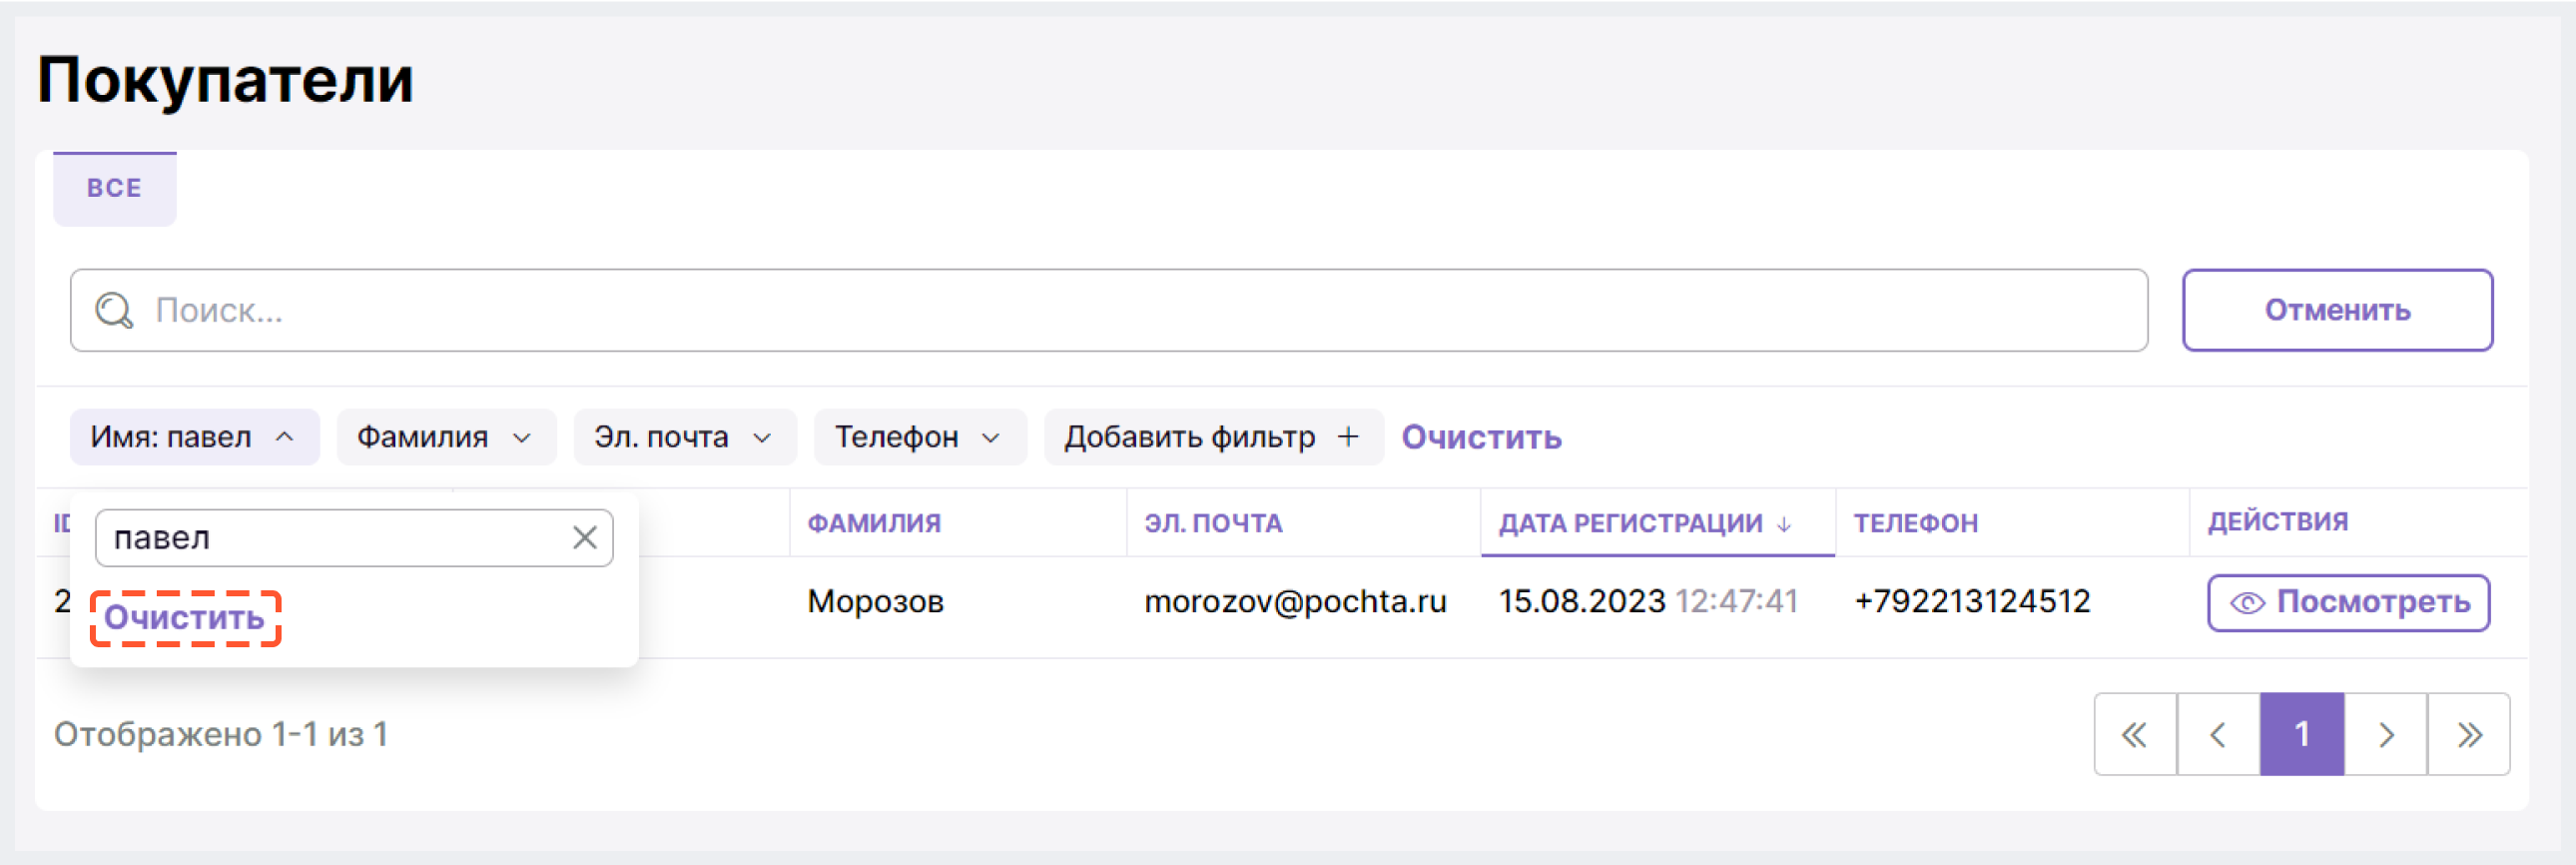2576x865 pixels.
Task: Click the name filter input containing павел
Action: click(x=354, y=538)
